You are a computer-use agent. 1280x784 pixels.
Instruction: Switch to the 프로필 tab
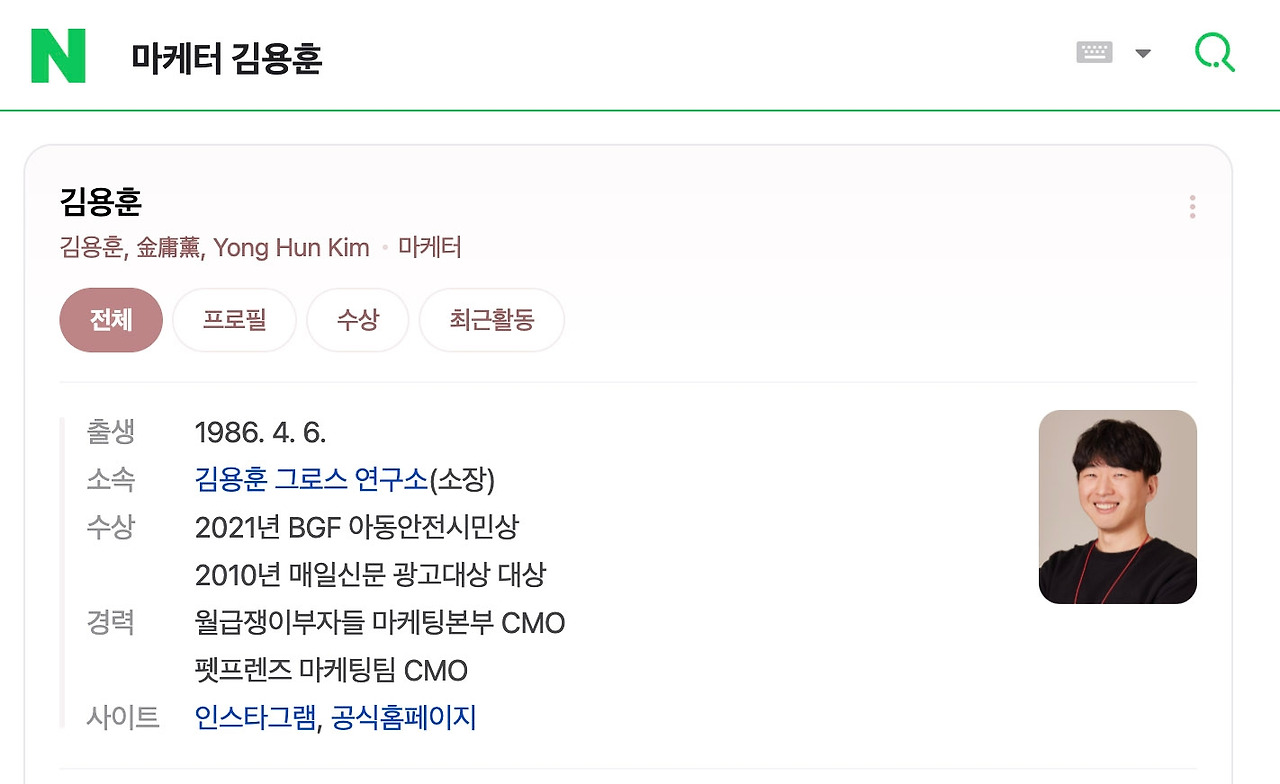tap(233, 319)
